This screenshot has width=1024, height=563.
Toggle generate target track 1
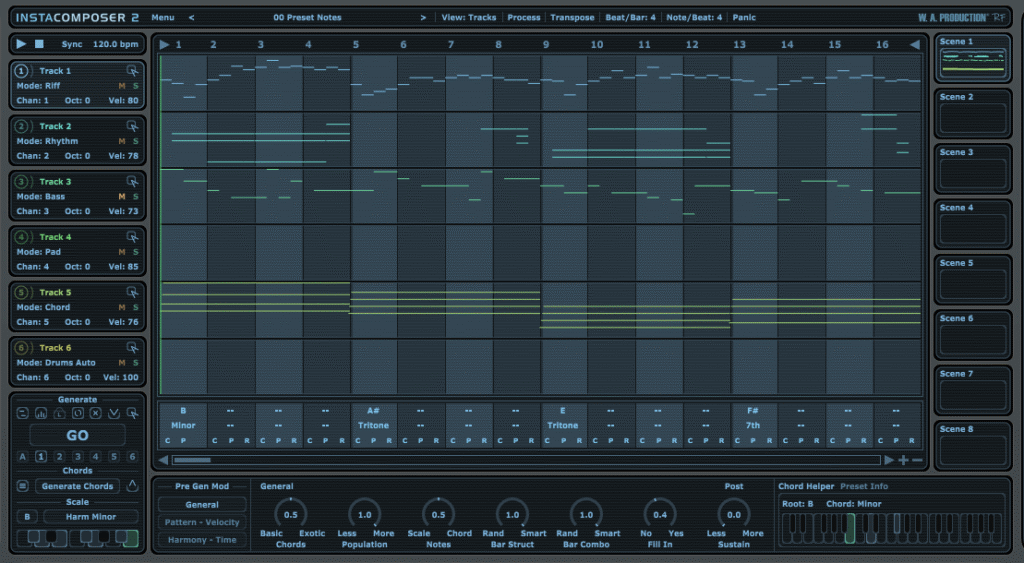(x=40, y=457)
